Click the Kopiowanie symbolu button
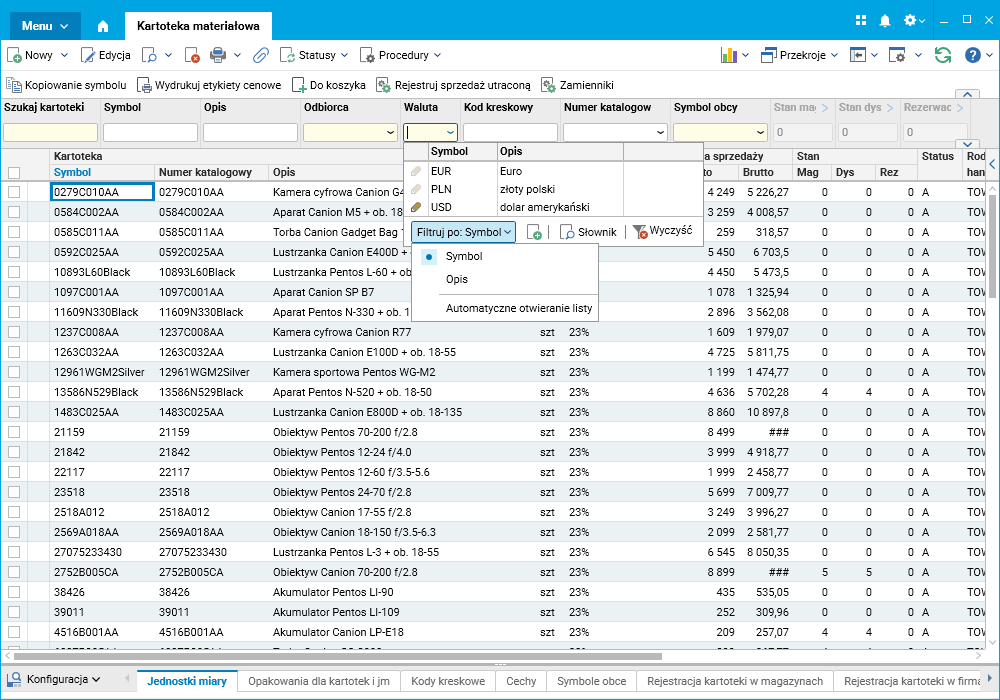The height and width of the screenshot is (700, 1000). 67,86
